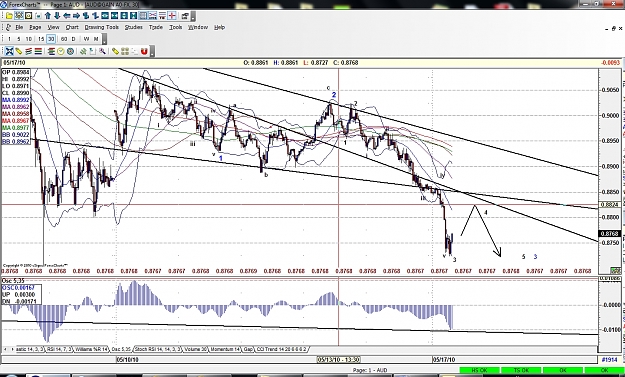Click the #1914 label

tap(609, 360)
